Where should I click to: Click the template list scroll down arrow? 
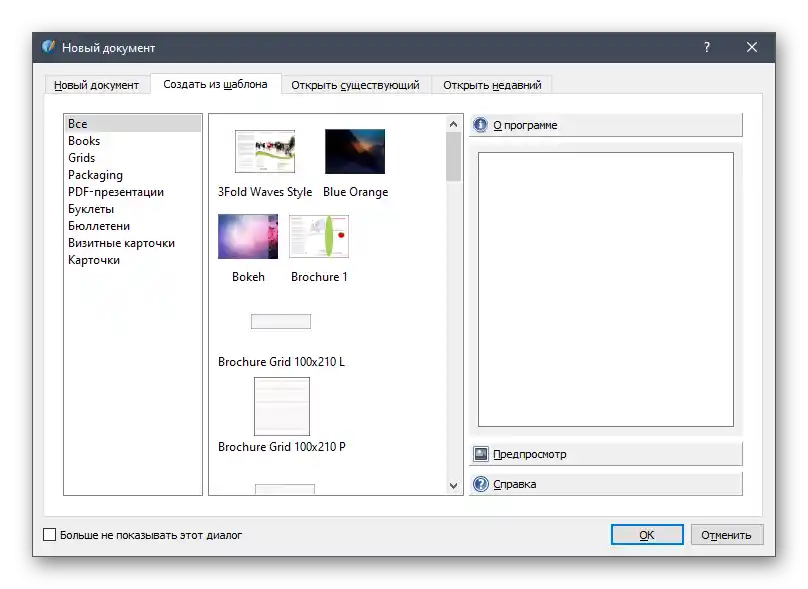pos(453,485)
